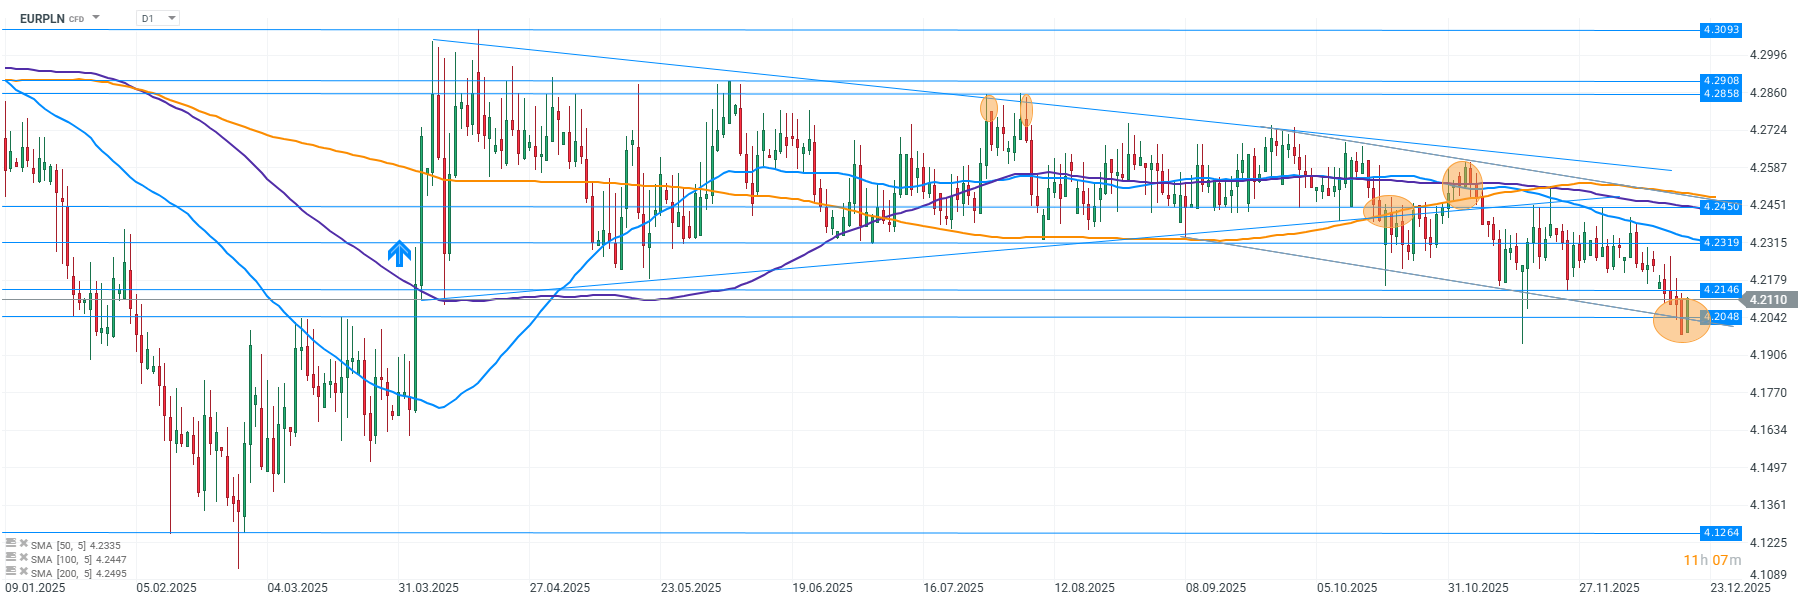The width and height of the screenshot is (1810, 605).
Task: Click the EURPLN instrument name
Action: (x=42, y=18)
